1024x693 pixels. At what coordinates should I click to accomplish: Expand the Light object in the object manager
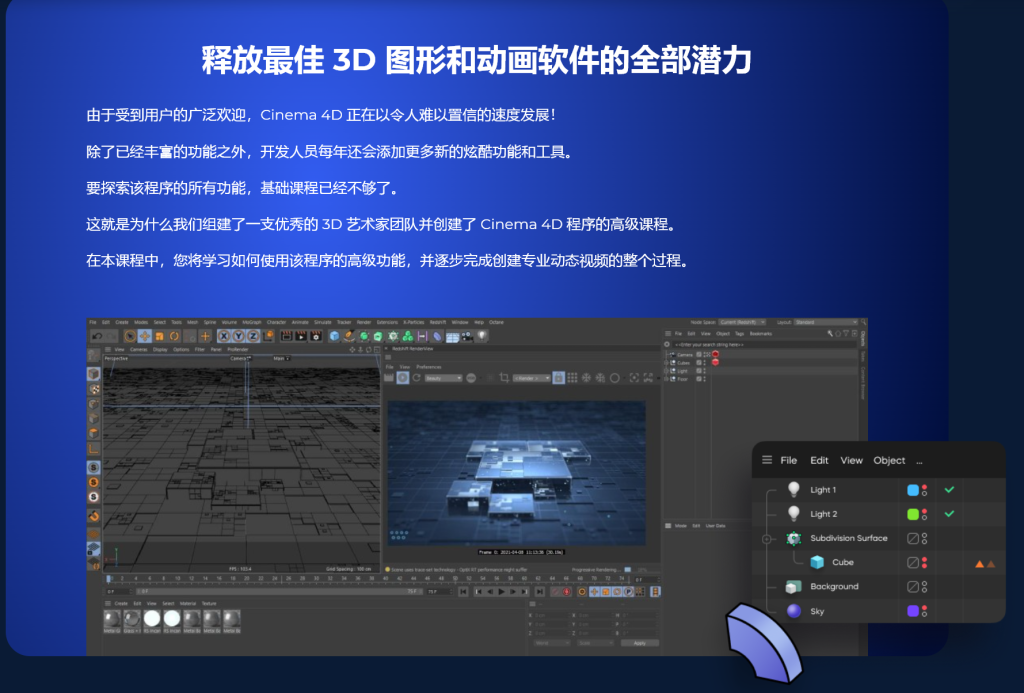tap(667, 371)
